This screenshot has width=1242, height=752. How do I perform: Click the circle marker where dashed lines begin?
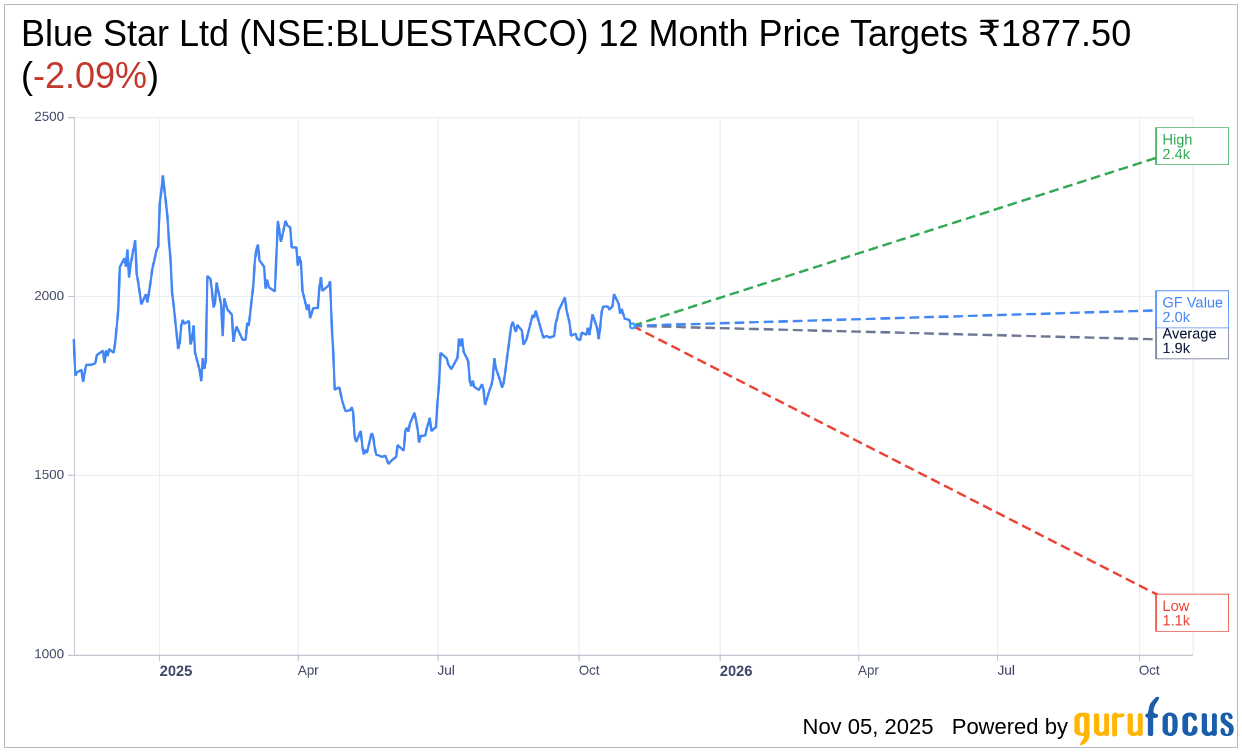coord(632,325)
